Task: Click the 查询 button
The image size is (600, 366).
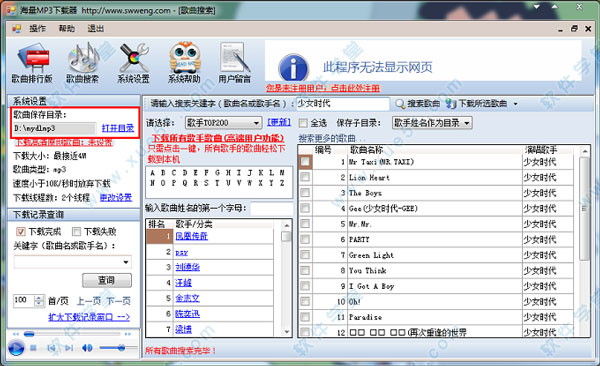Action: 107,280
